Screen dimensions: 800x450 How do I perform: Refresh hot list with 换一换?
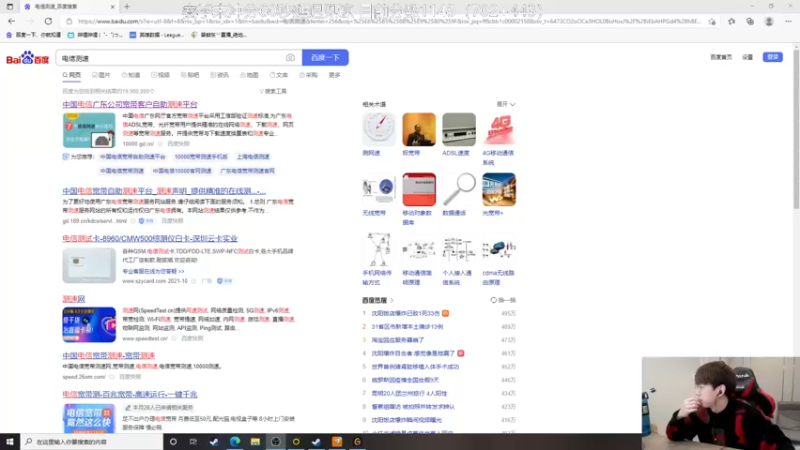pyautogui.click(x=503, y=300)
